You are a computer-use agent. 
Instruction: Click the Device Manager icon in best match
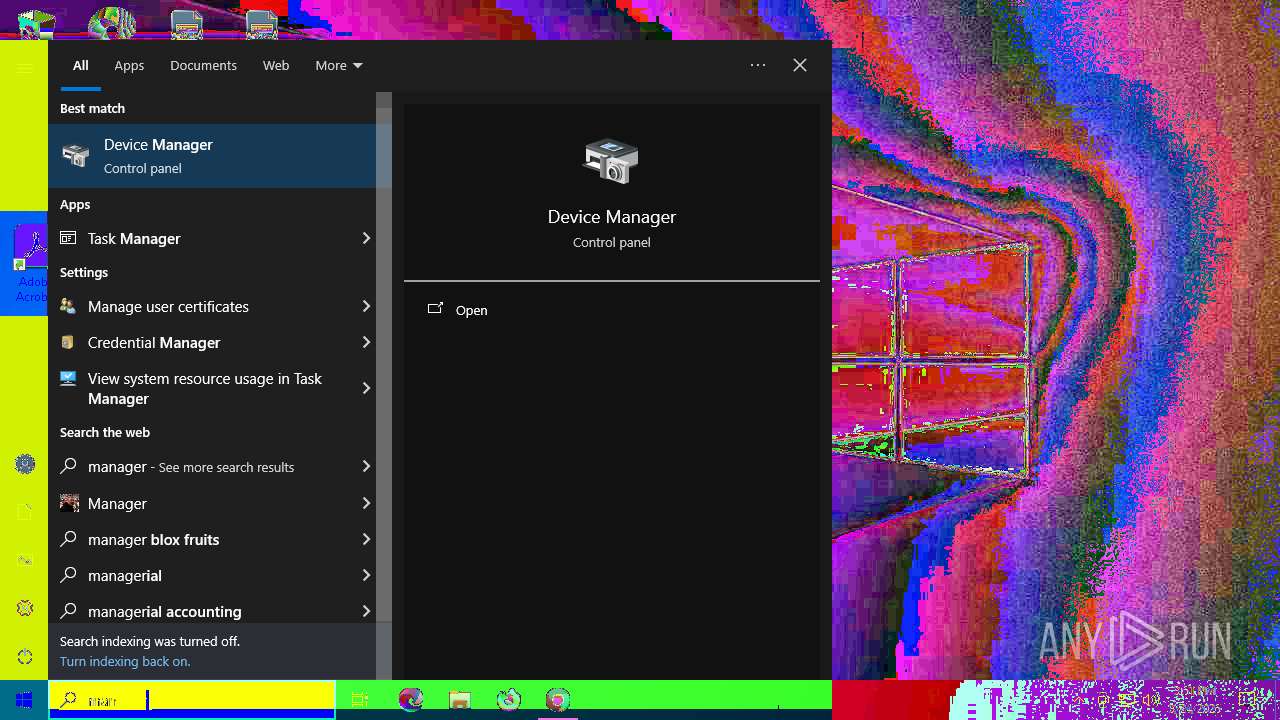coord(75,156)
